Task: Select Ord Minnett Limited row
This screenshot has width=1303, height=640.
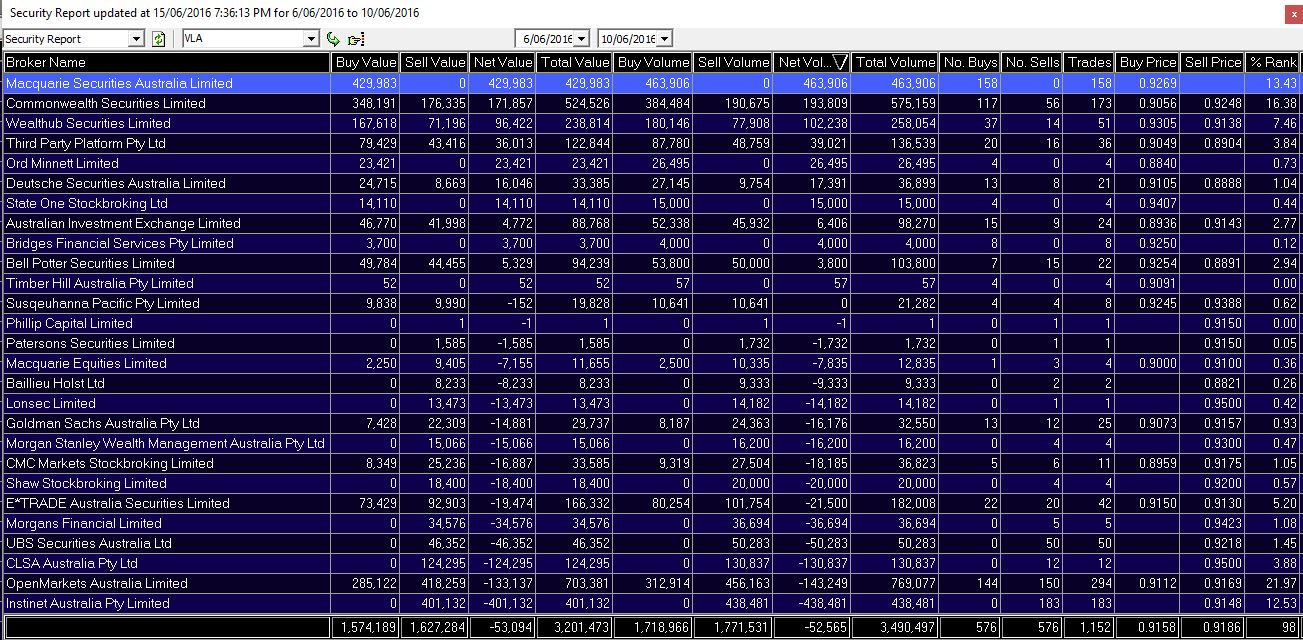Action: [651, 163]
